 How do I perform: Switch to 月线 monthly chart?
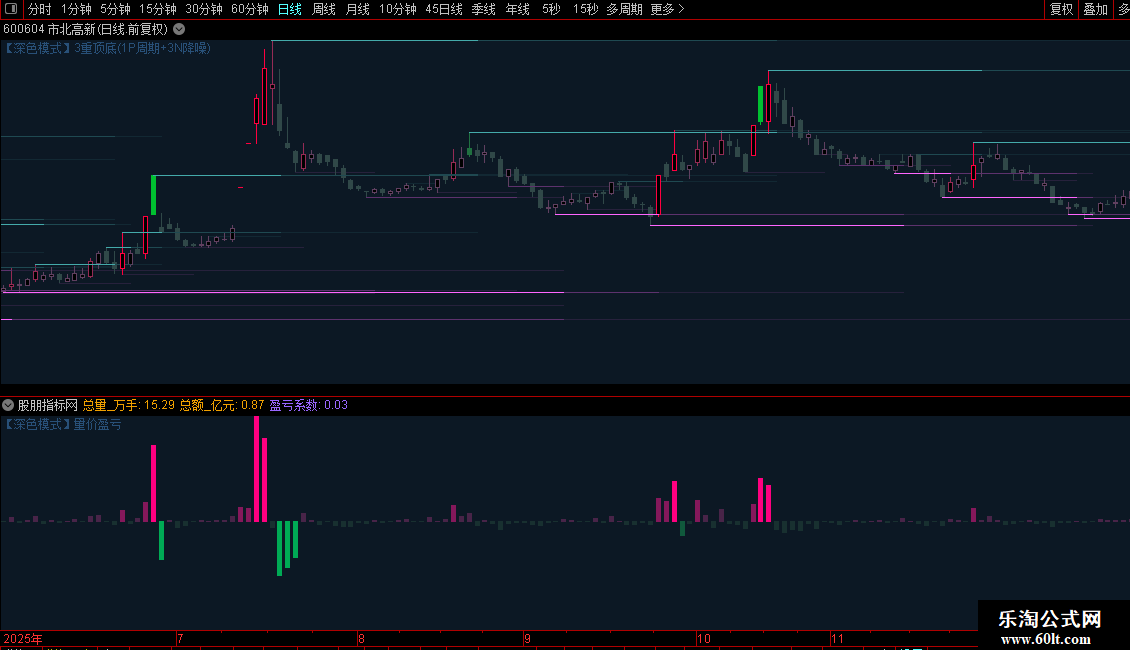click(x=357, y=9)
